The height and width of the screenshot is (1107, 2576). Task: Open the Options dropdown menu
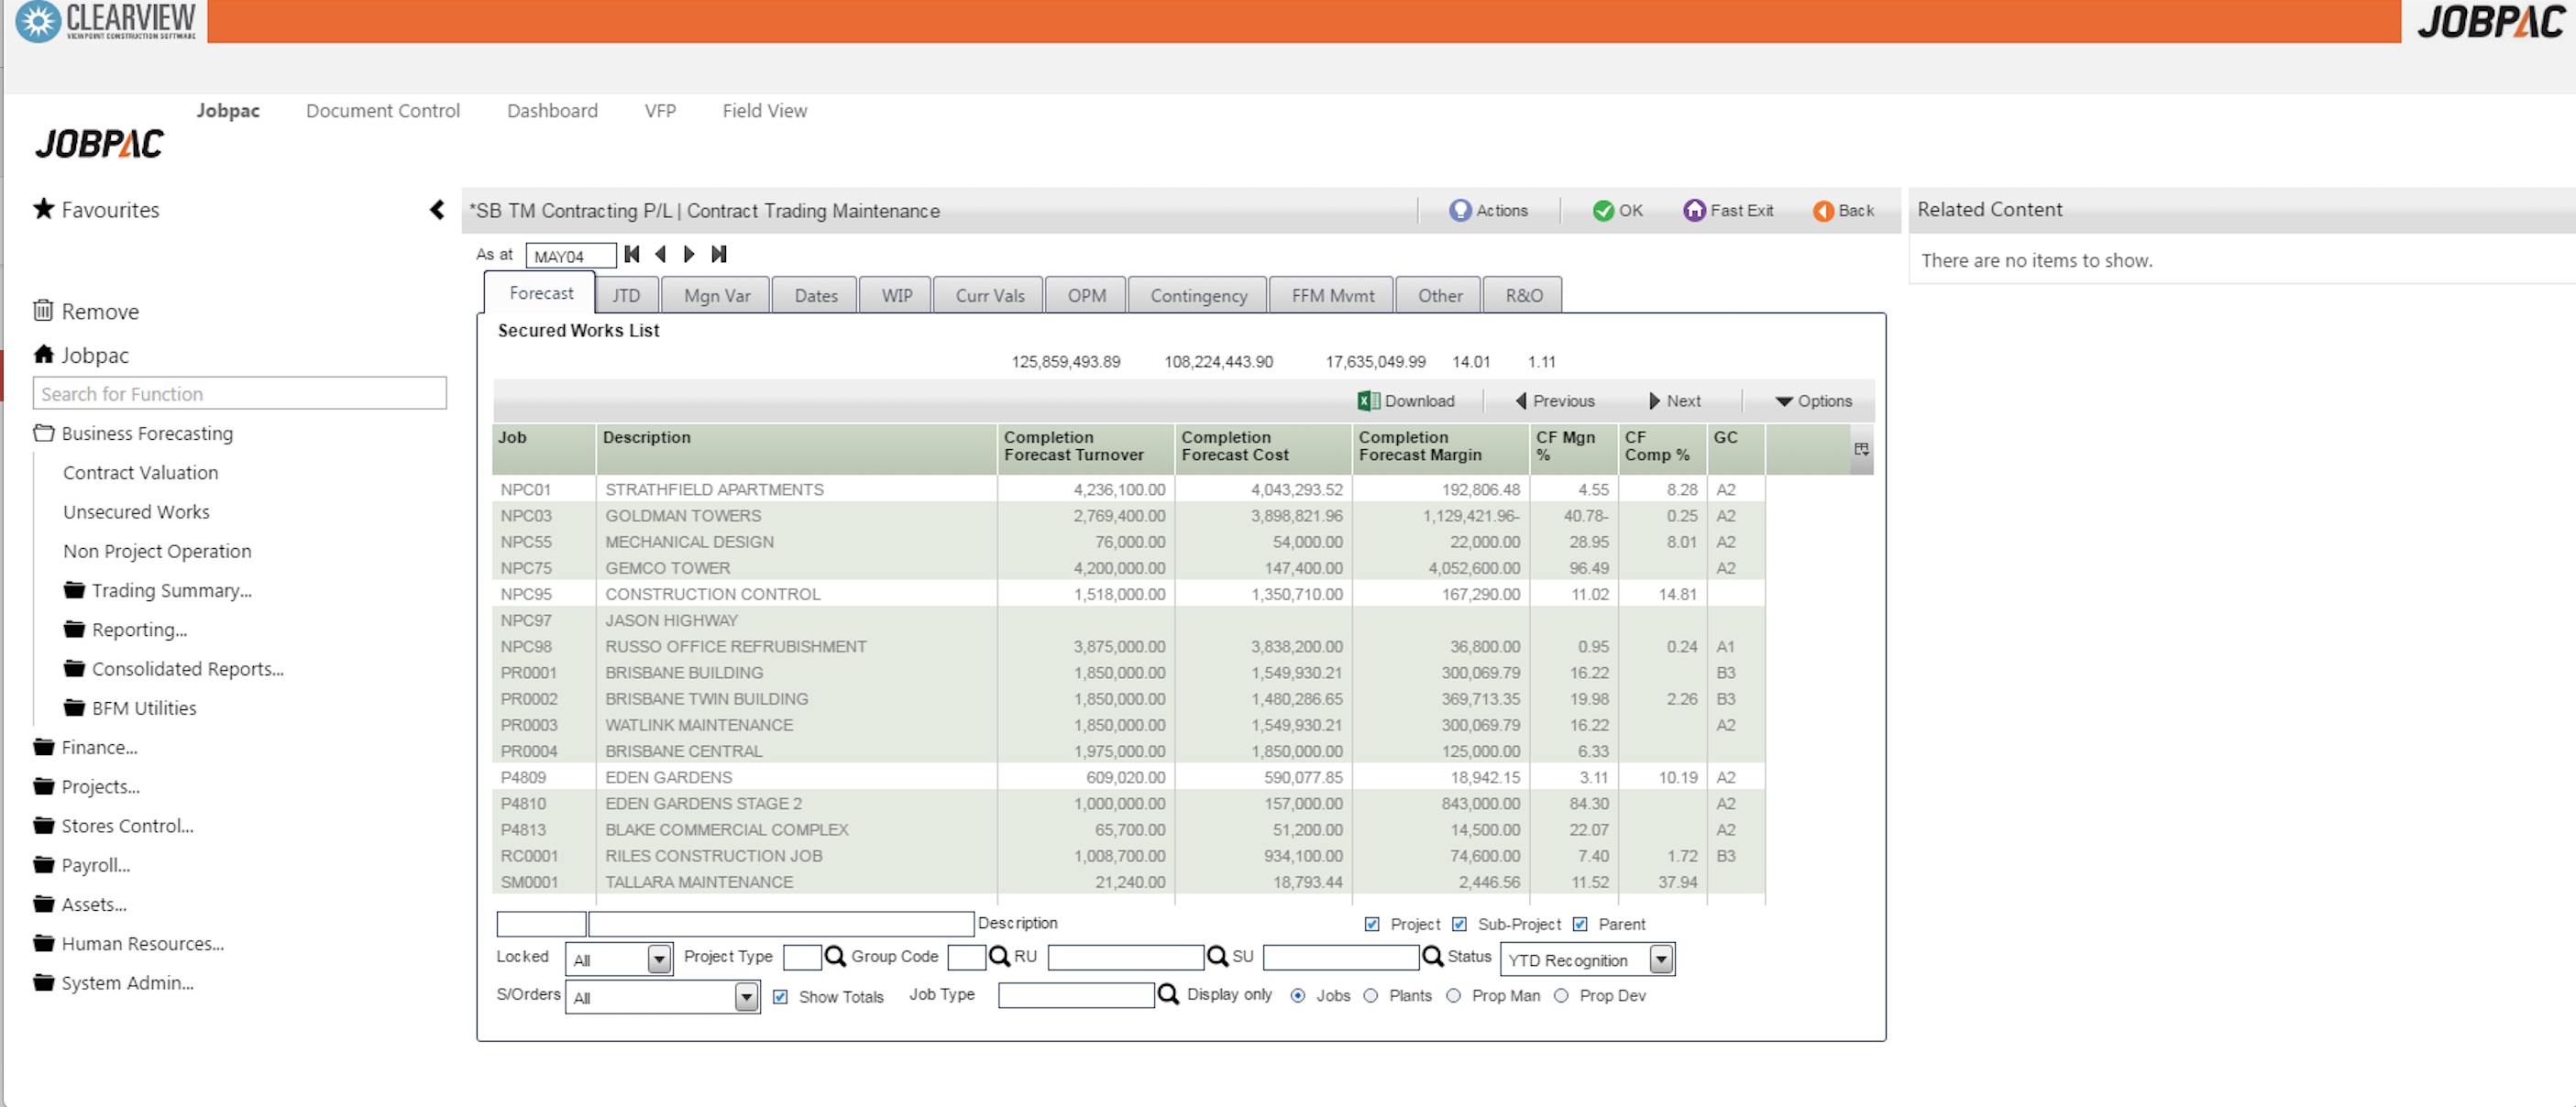(1813, 401)
